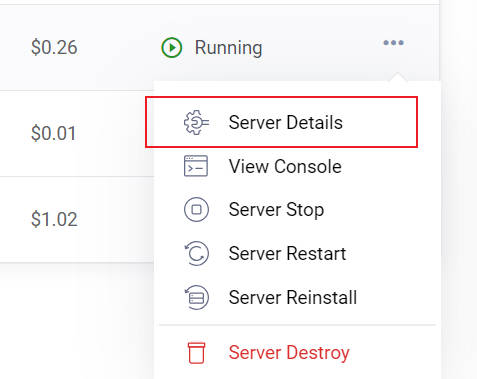Click the square stop icon
Viewport: 477px width, 379px height.
tap(196, 210)
